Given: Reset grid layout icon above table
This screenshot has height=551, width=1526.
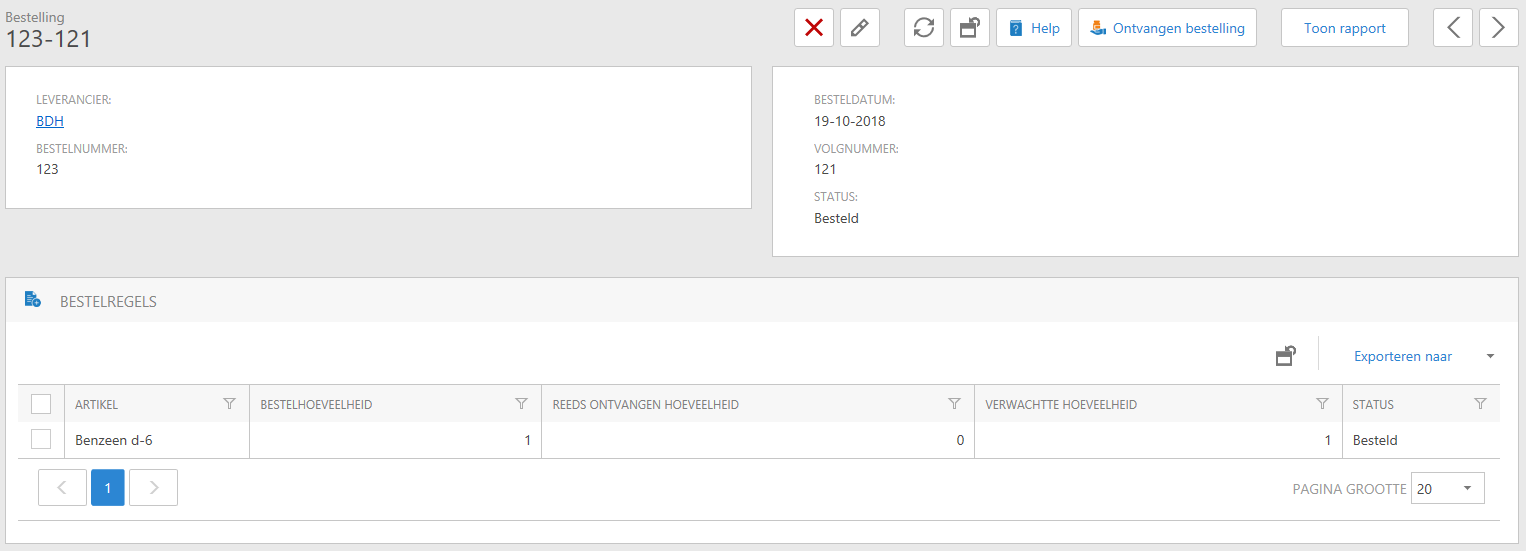Looking at the screenshot, I should point(1286,355).
